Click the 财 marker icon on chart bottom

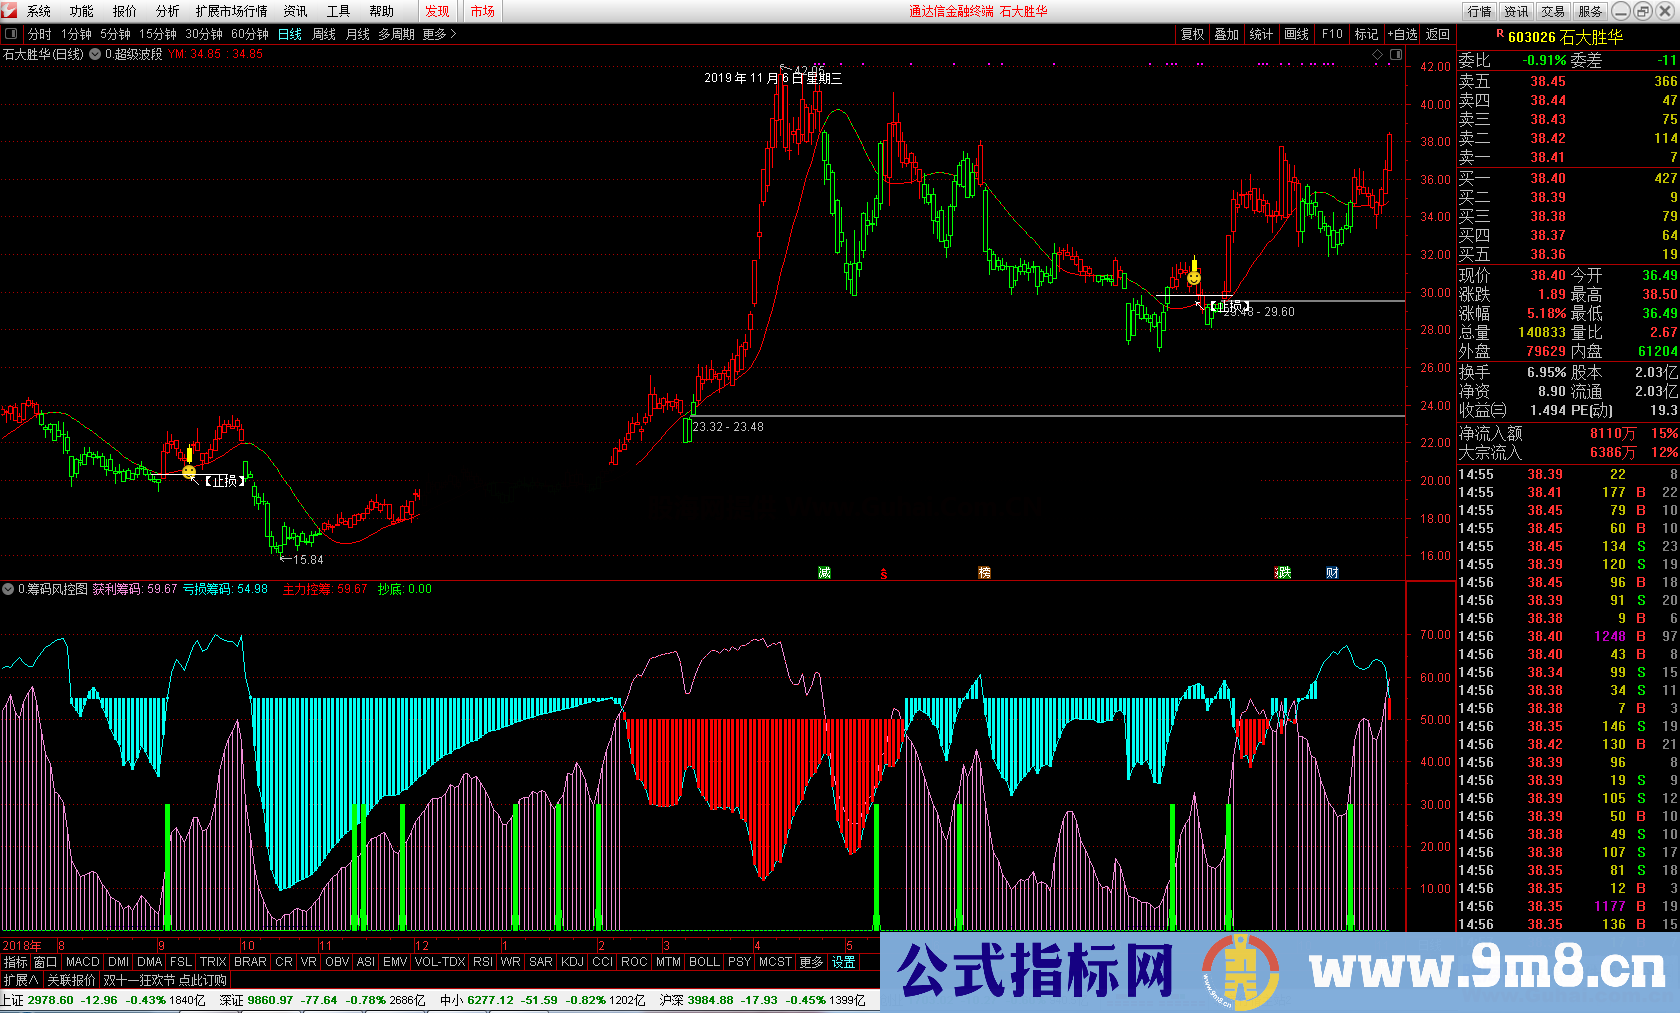(1332, 573)
